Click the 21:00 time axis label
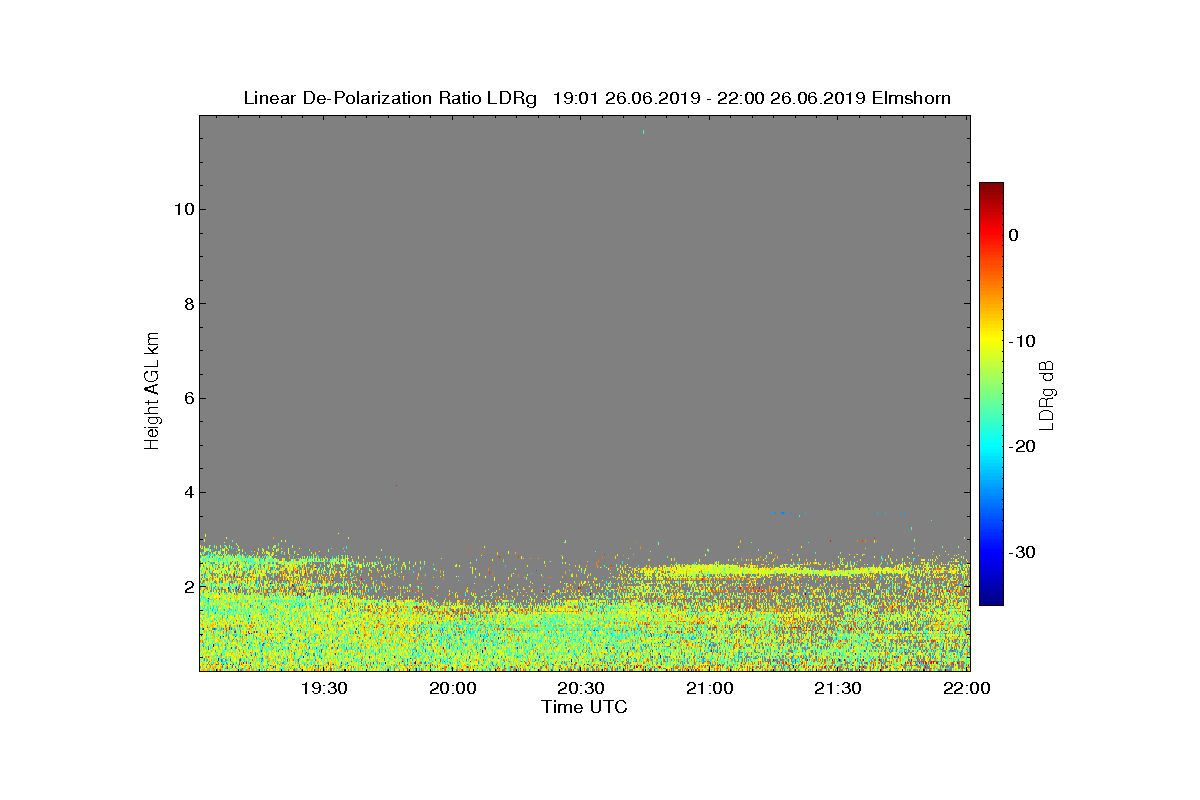This screenshot has height=800, width=1200. [710, 688]
